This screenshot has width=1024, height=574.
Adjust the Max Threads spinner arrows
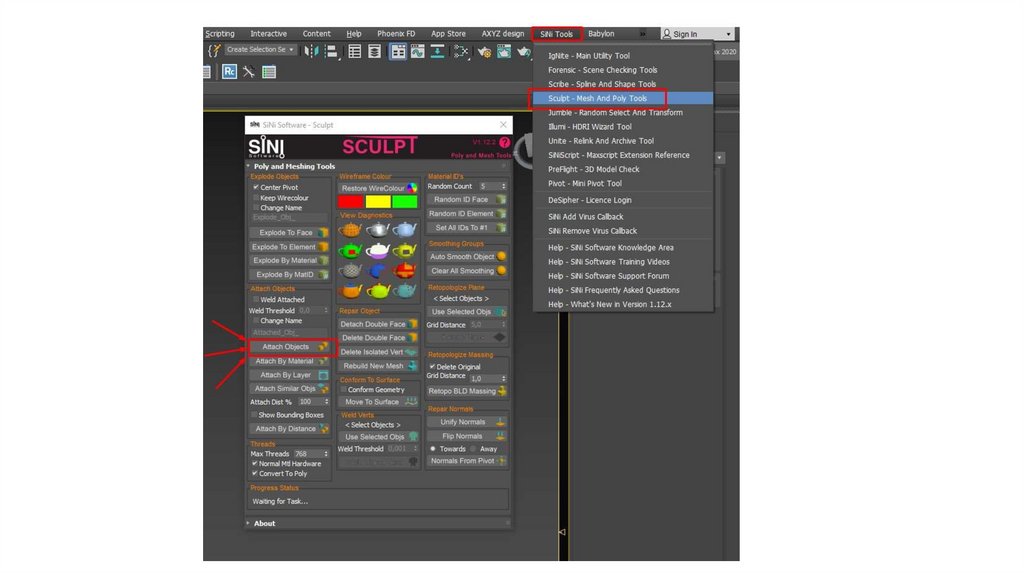tap(326, 454)
